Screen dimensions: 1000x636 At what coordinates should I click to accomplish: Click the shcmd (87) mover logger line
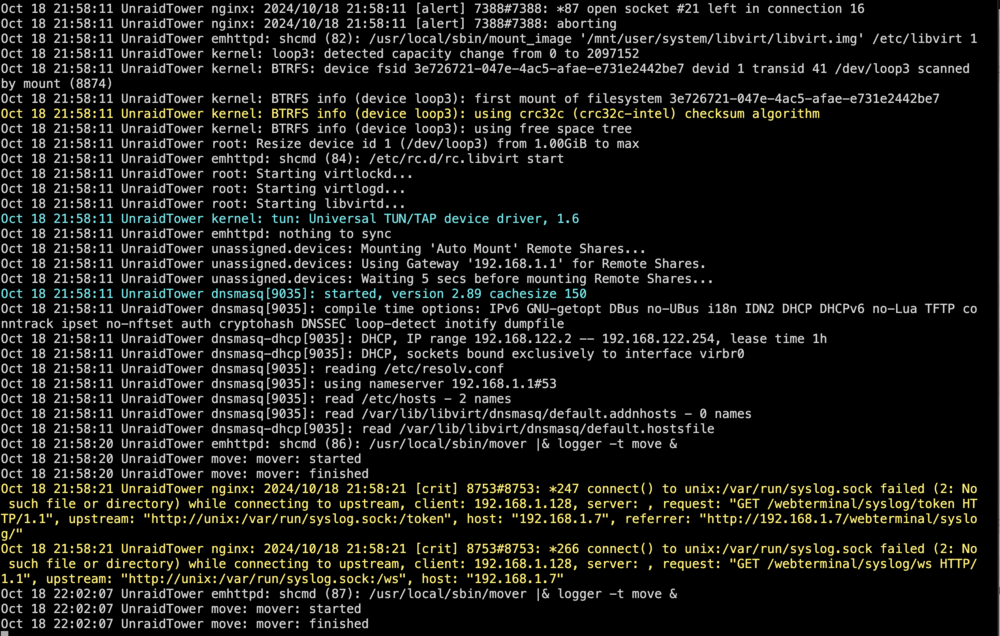point(339,593)
